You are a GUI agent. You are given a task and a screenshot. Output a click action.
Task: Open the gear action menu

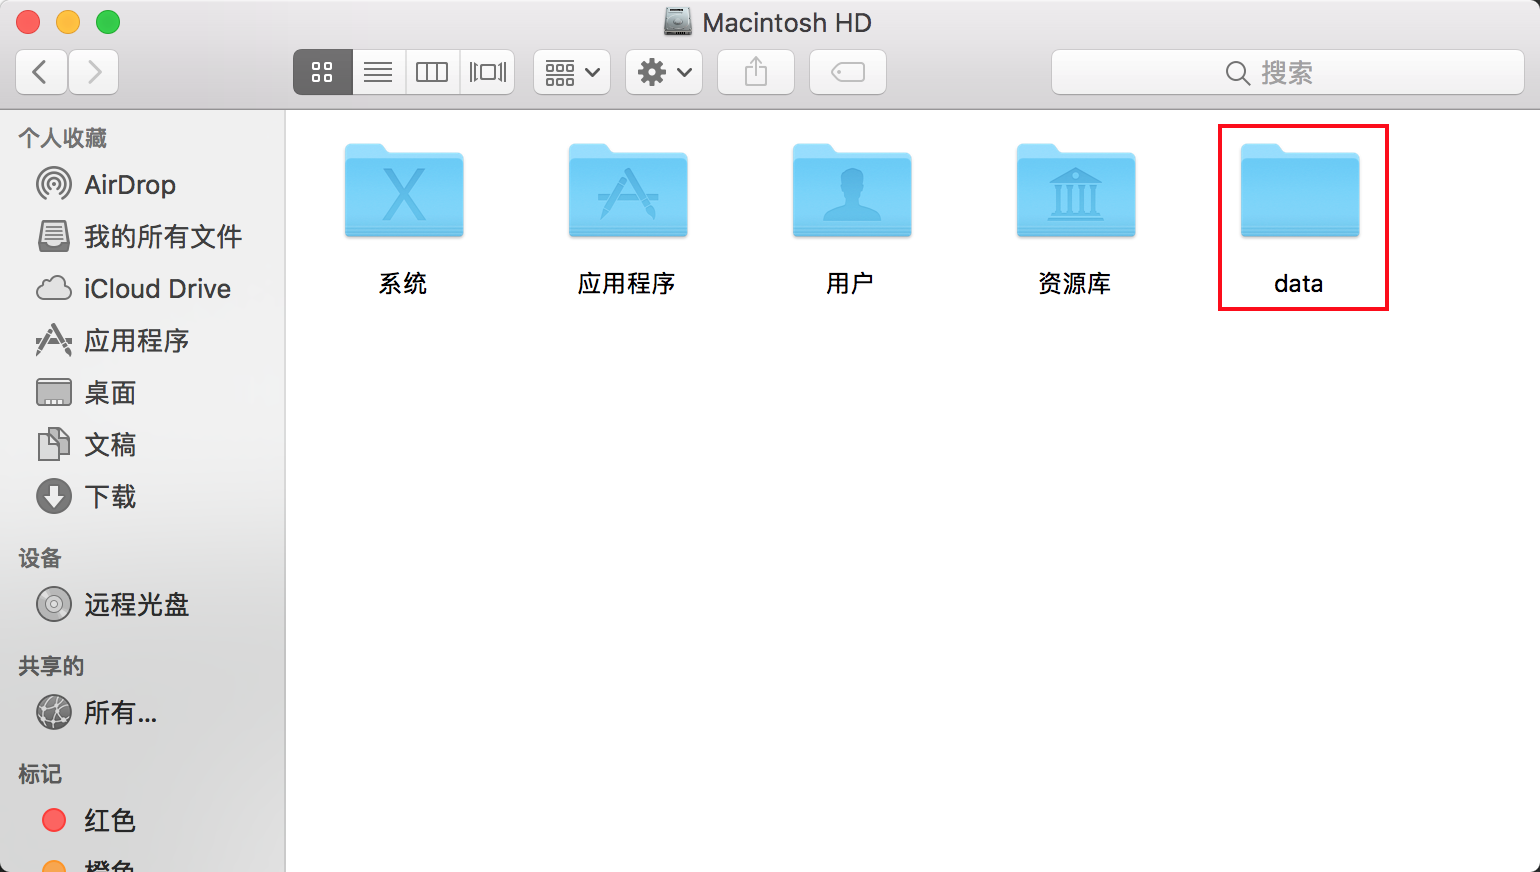(664, 72)
